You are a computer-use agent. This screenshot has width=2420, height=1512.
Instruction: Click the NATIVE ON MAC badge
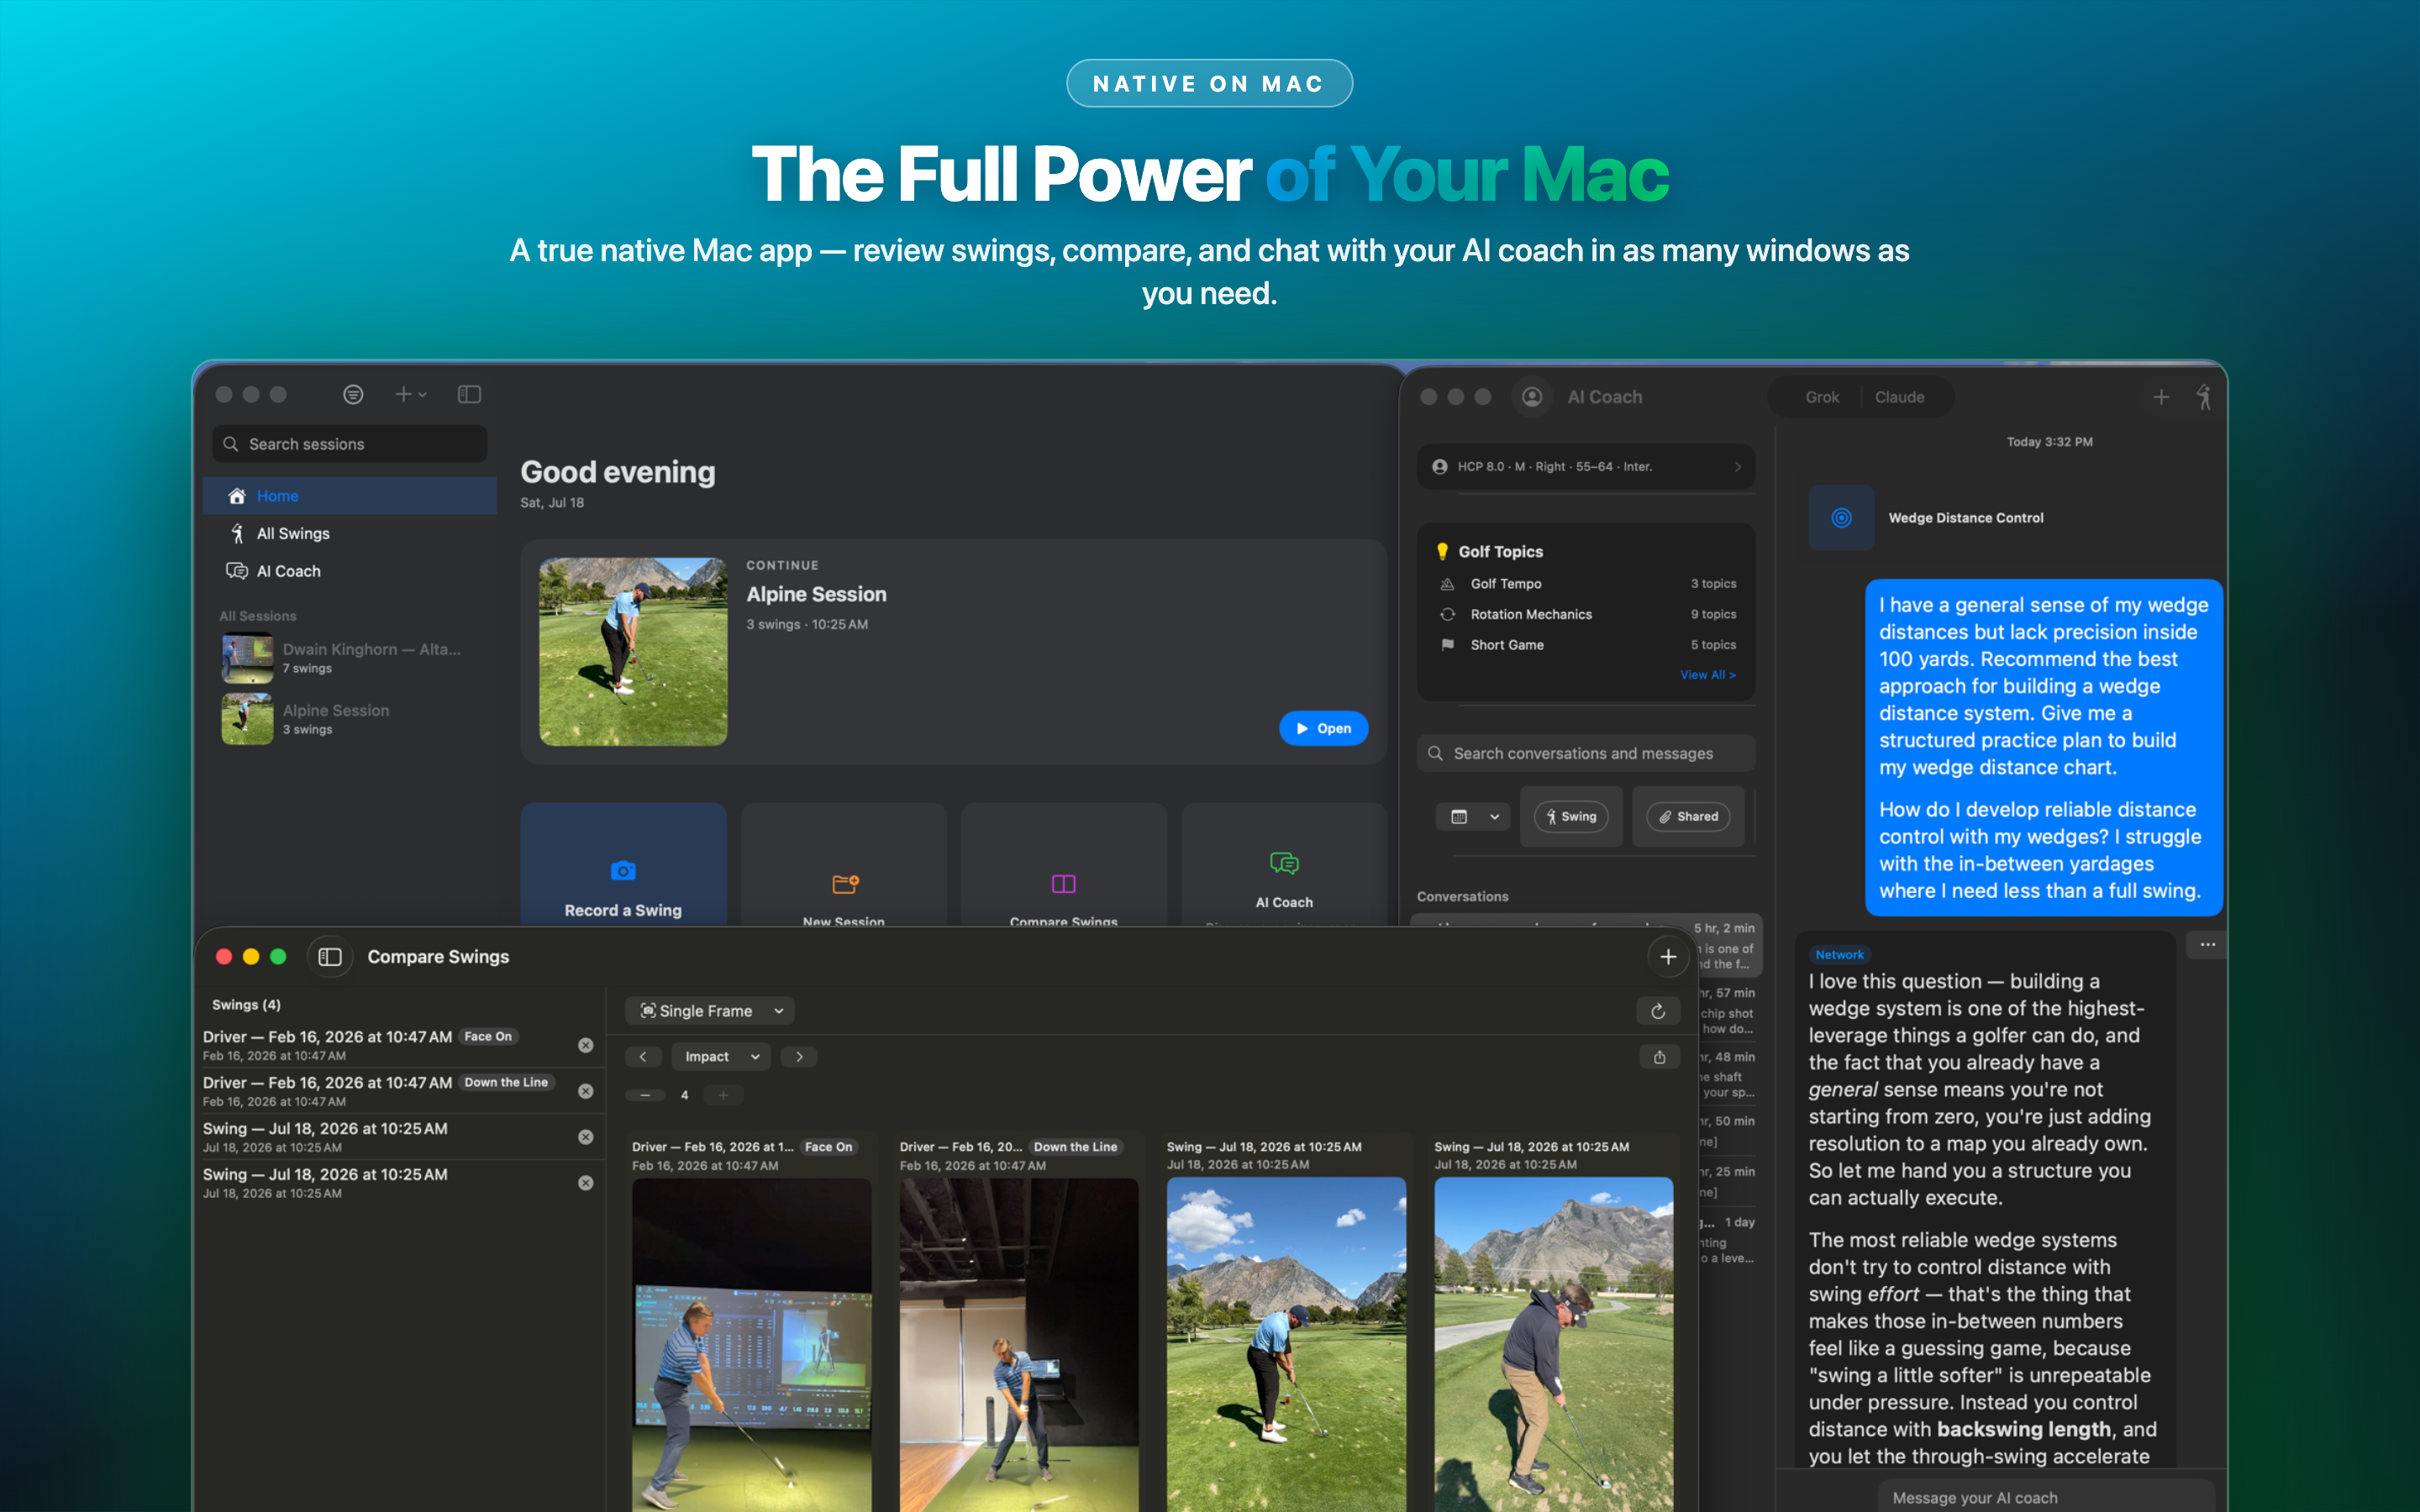[1209, 83]
